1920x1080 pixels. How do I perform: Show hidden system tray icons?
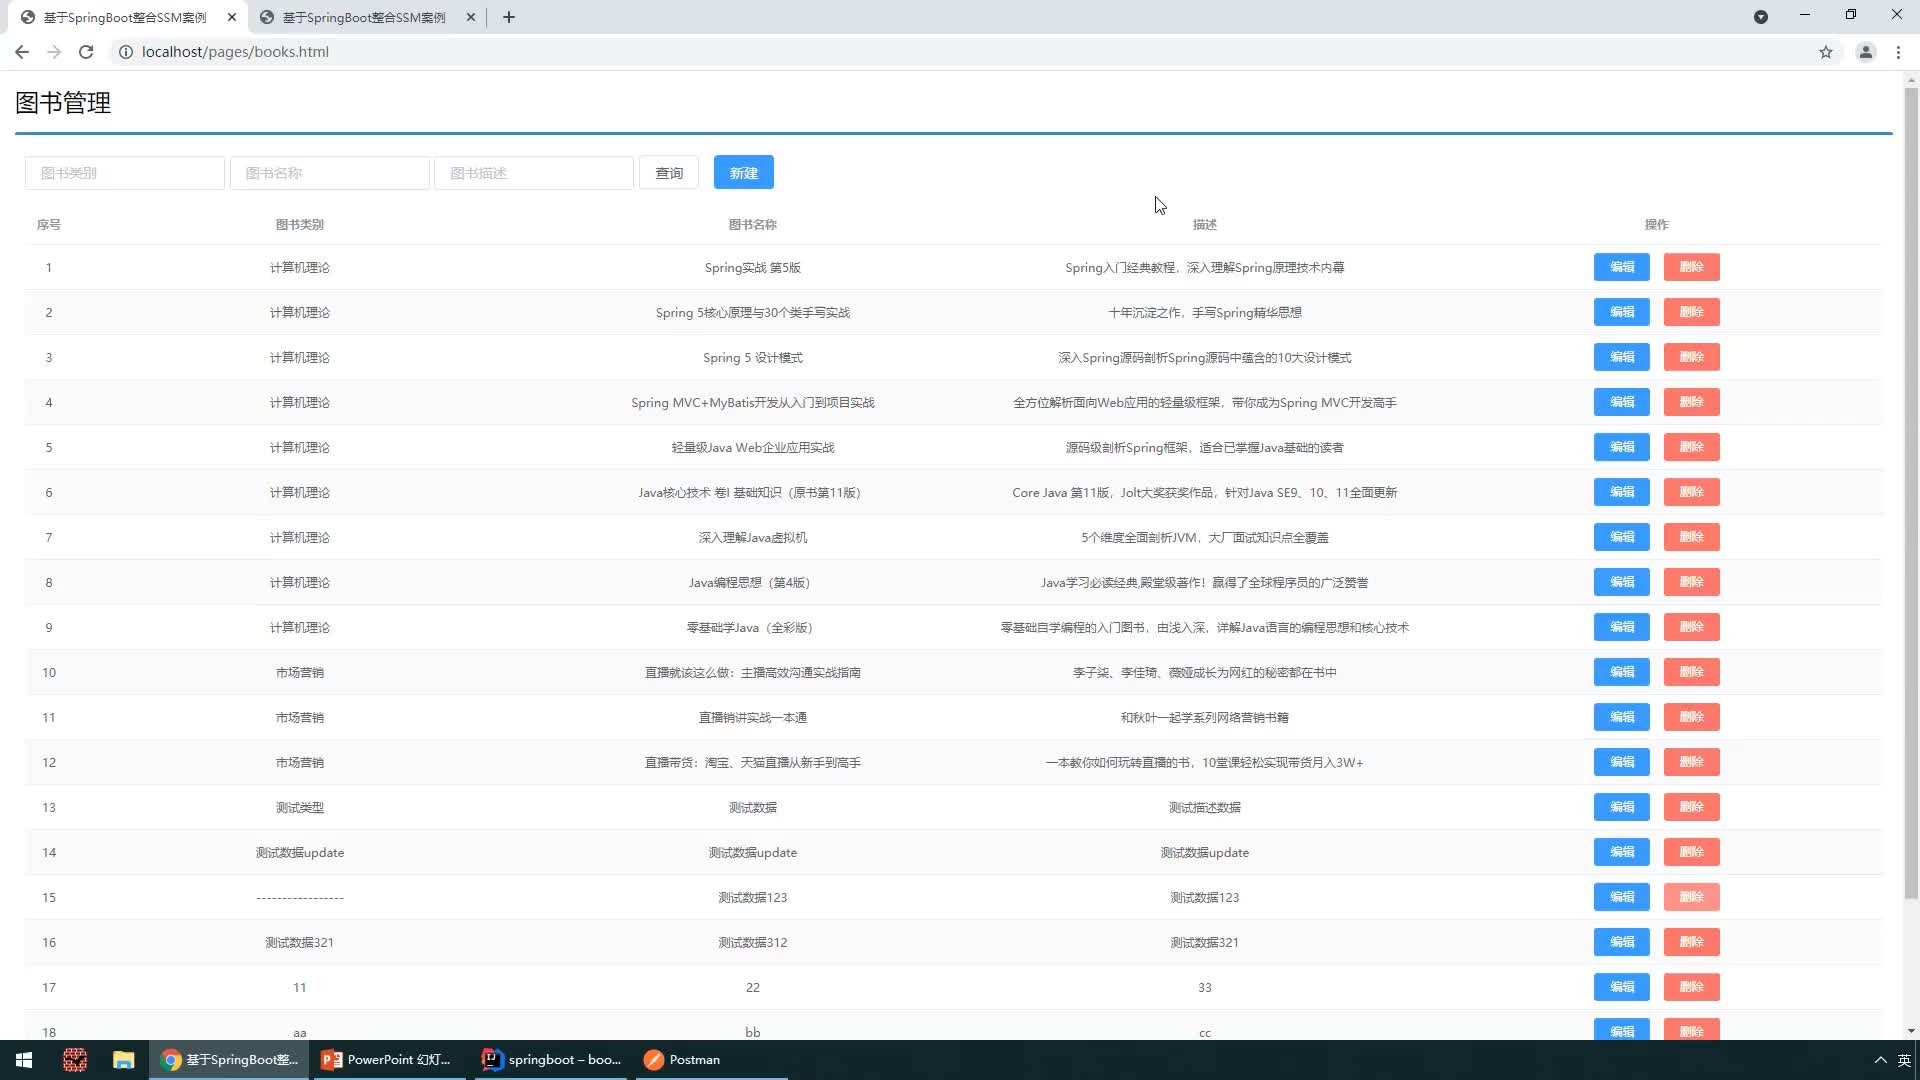1880,1060
